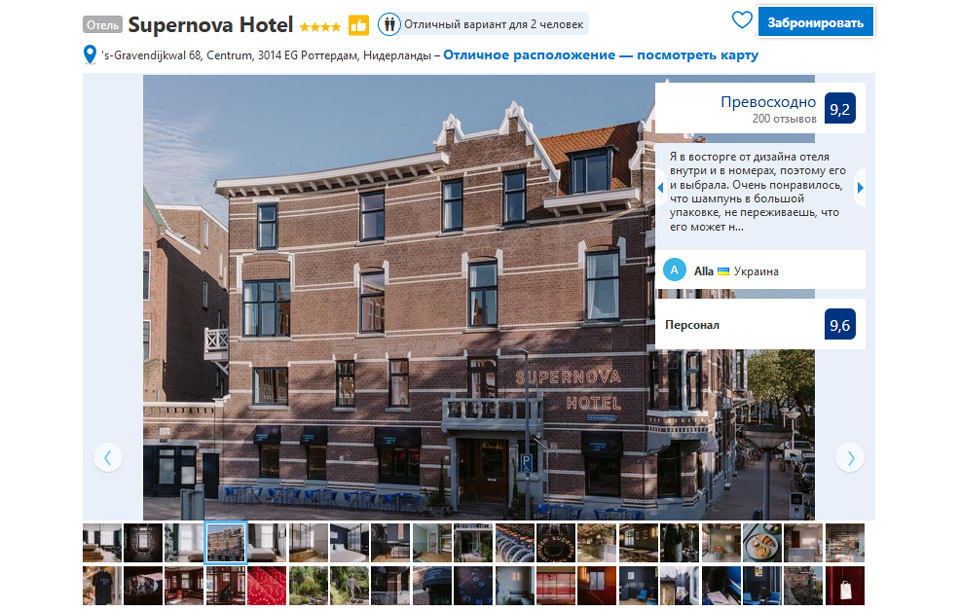Viewport: 960px width, 611px height.
Task: Click the yellow thumbs-up preferred badge
Action: tap(358, 25)
